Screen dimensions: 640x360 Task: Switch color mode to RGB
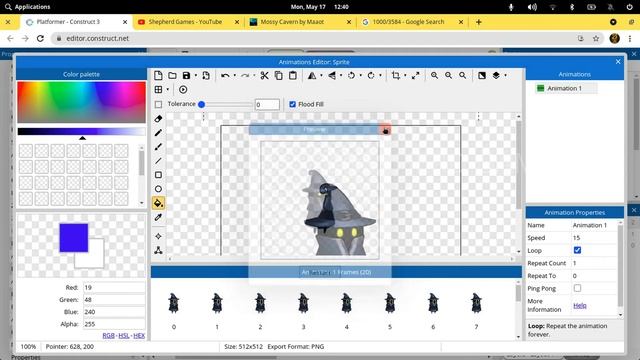coord(108,336)
